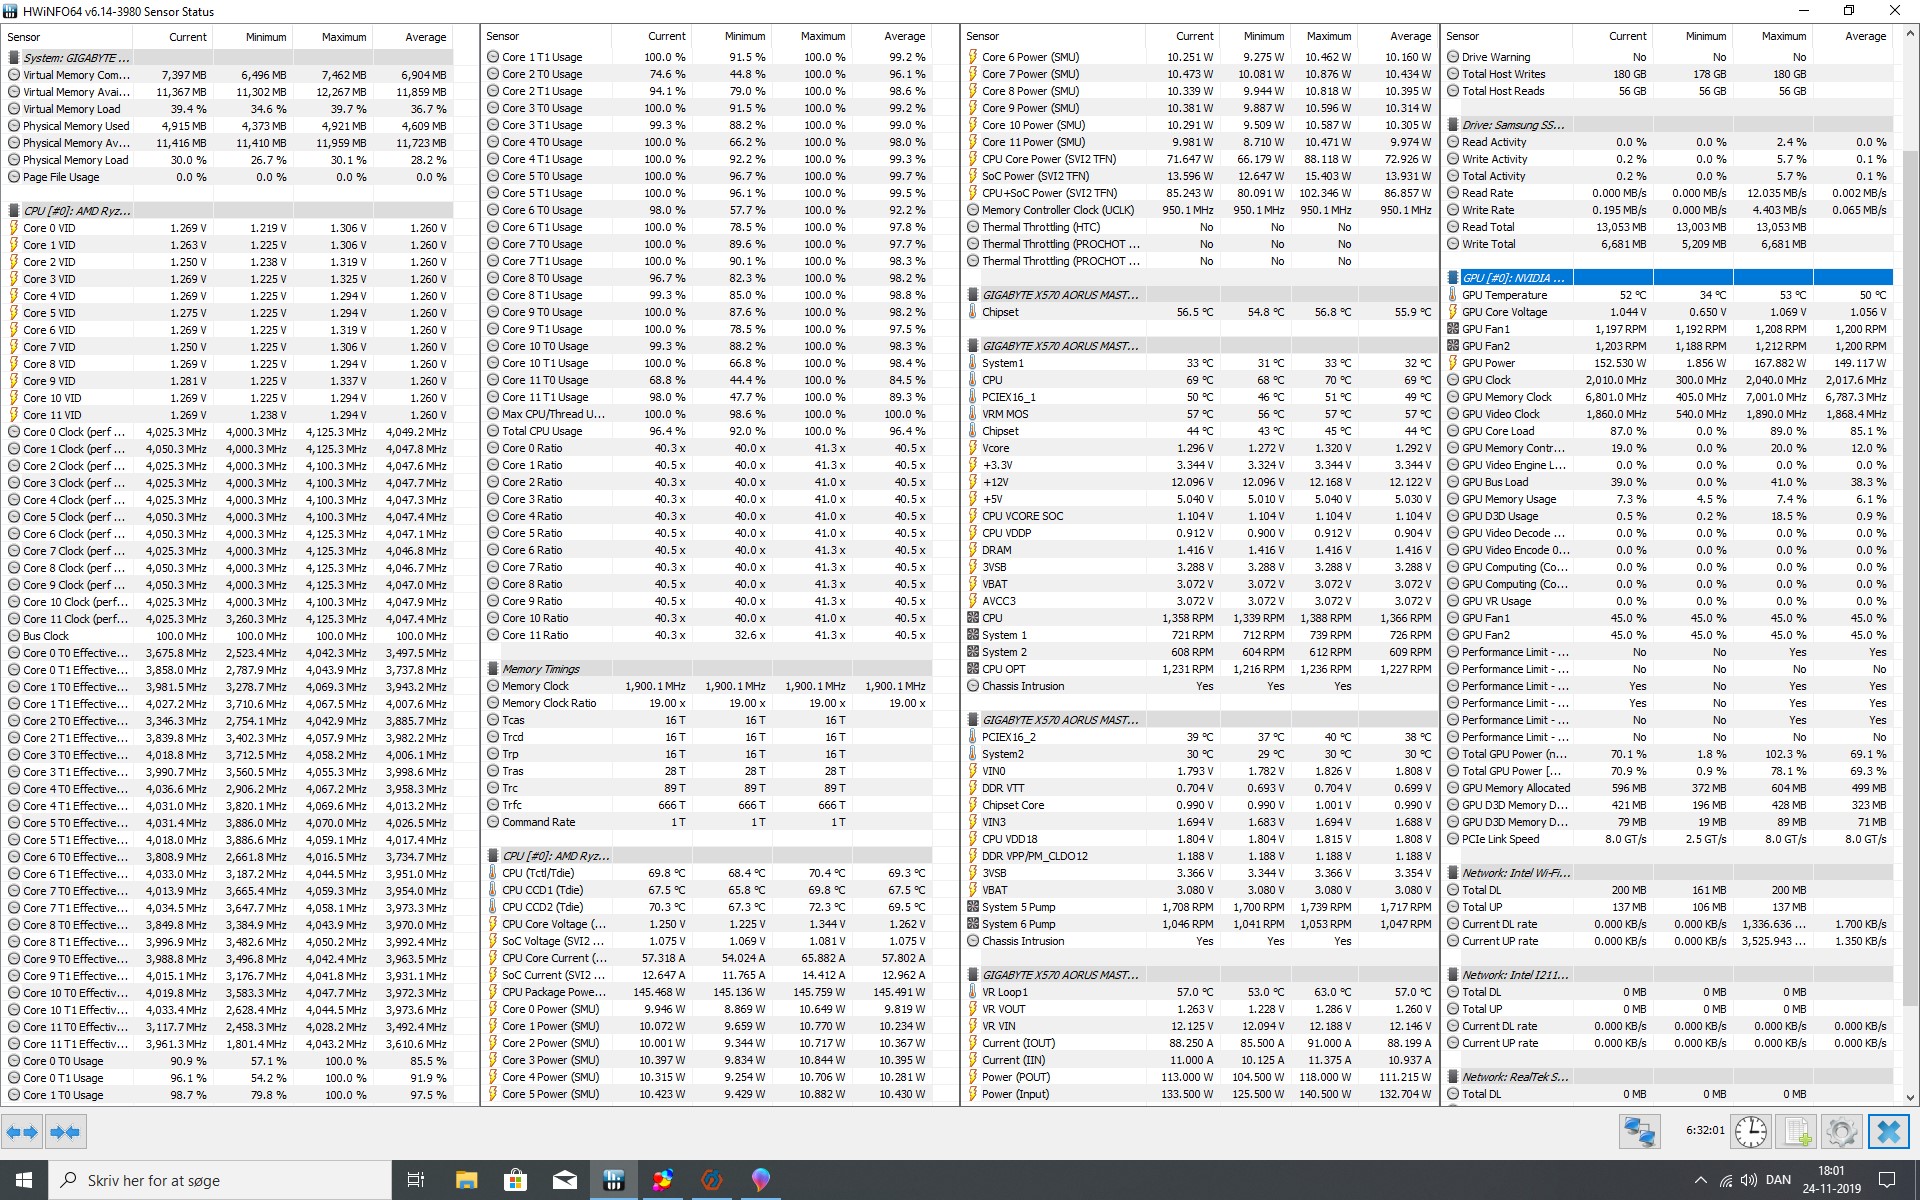This screenshot has width=1920, height=1200.
Task: Click Networks Intel Wi-Fi... section label
Action: [1509, 872]
